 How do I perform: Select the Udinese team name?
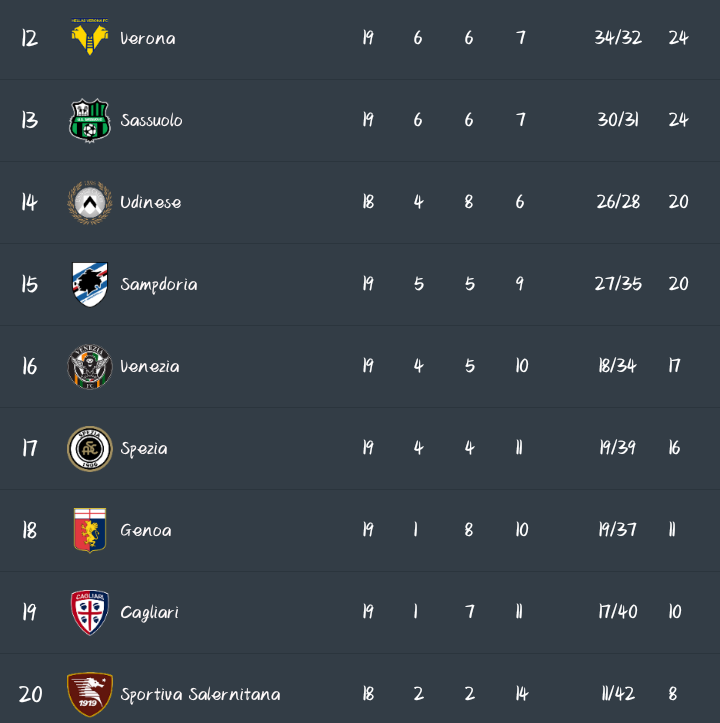coord(151,203)
